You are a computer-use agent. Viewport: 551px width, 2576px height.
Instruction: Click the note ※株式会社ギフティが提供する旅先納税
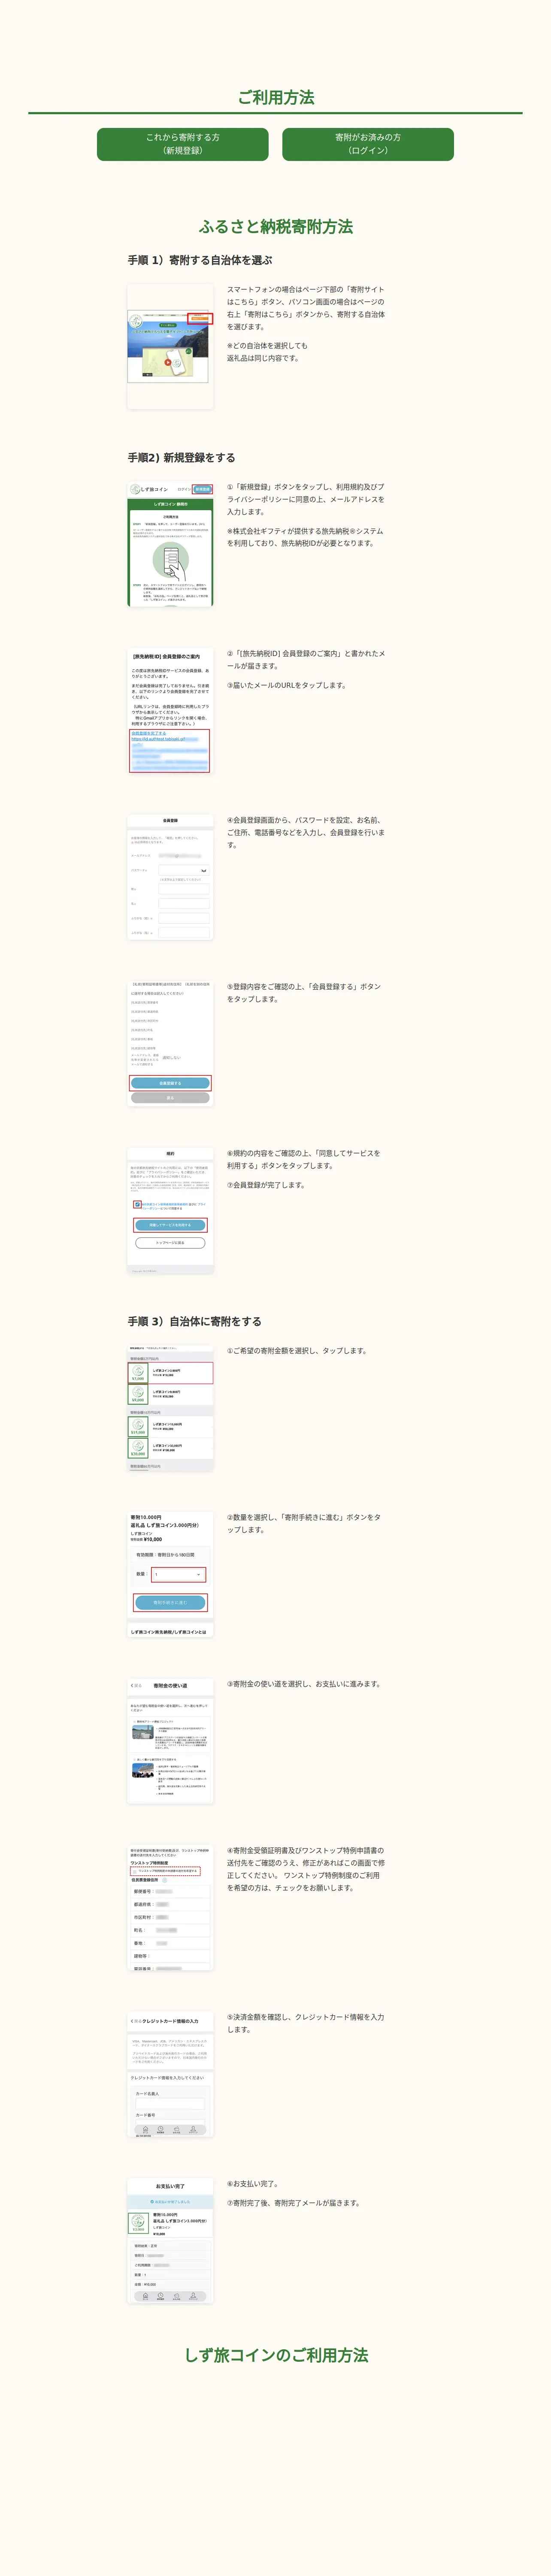click(305, 537)
